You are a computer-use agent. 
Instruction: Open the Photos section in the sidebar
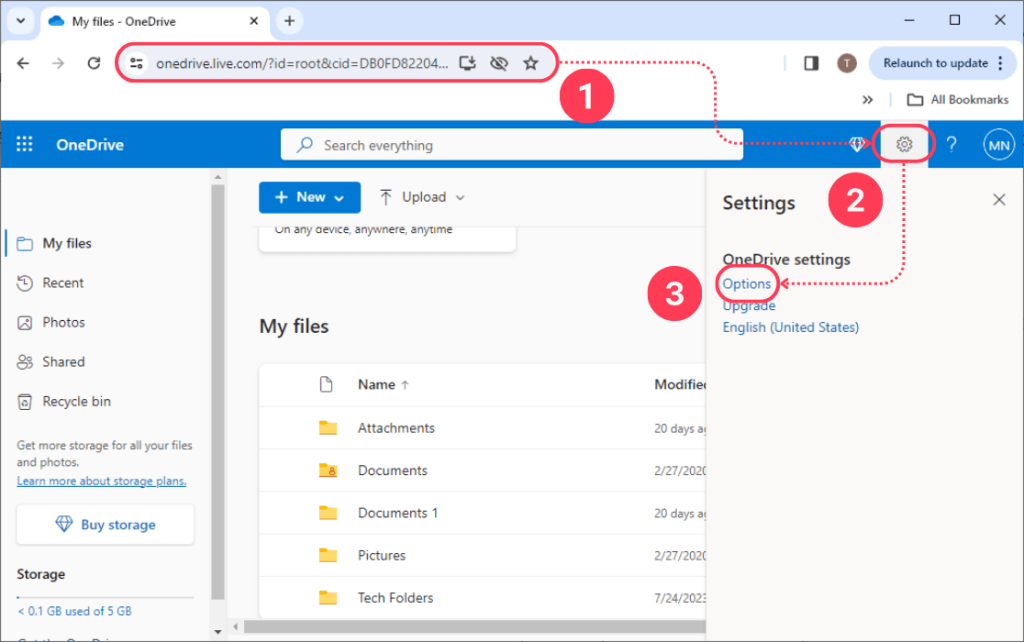62,322
